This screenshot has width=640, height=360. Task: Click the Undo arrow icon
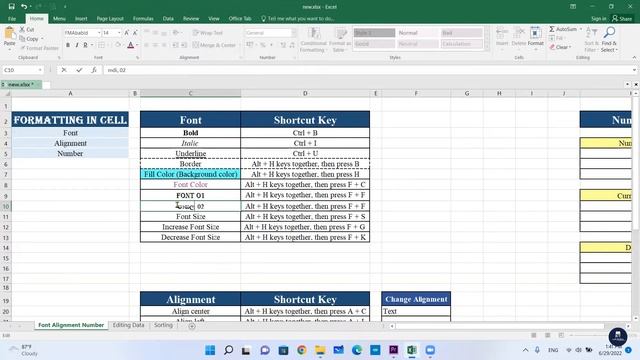pyautogui.click(x=24, y=7)
